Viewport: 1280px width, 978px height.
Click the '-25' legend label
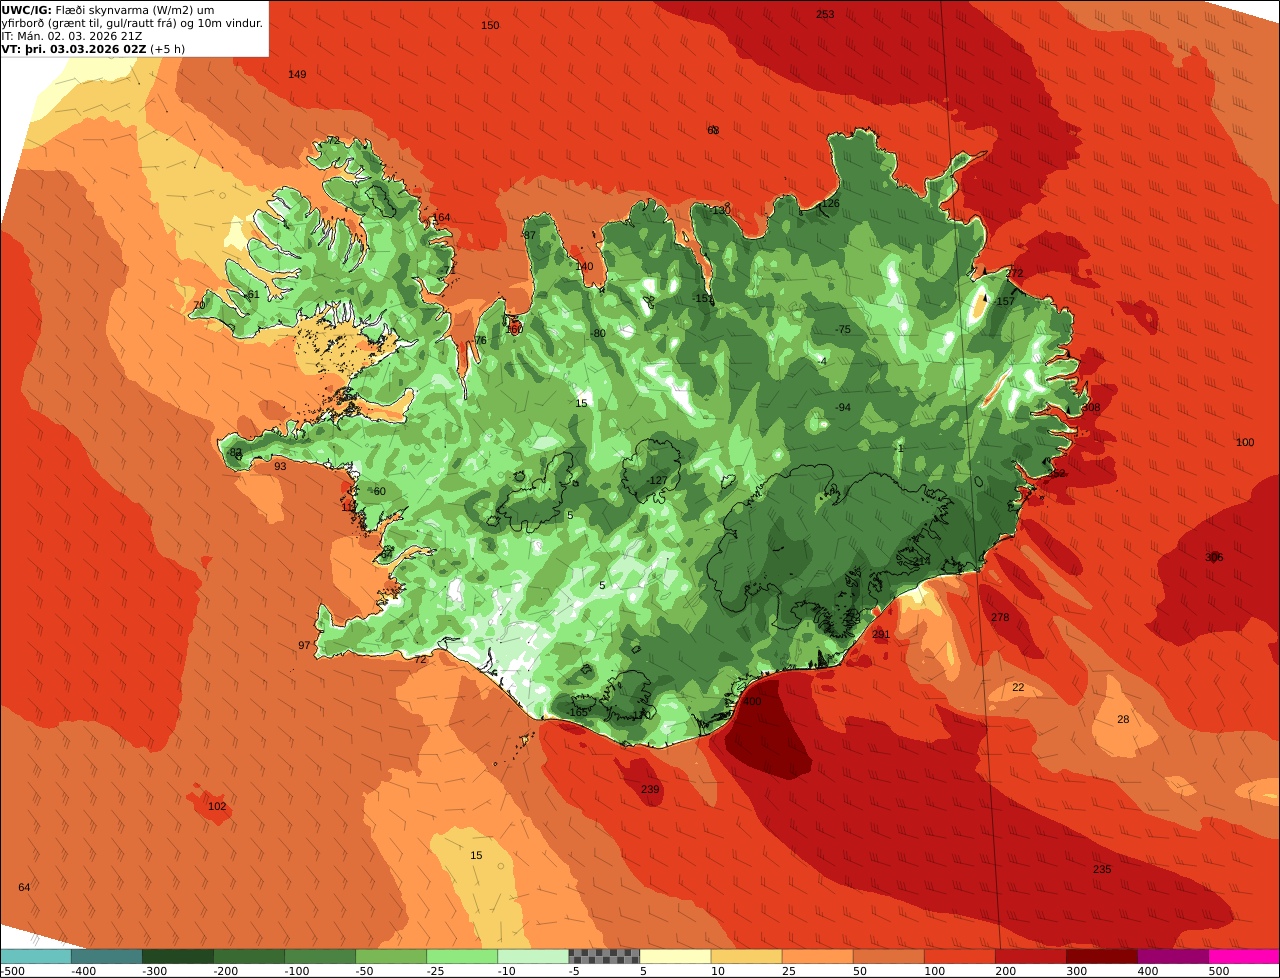pyautogui.click(x=435, y=971)
